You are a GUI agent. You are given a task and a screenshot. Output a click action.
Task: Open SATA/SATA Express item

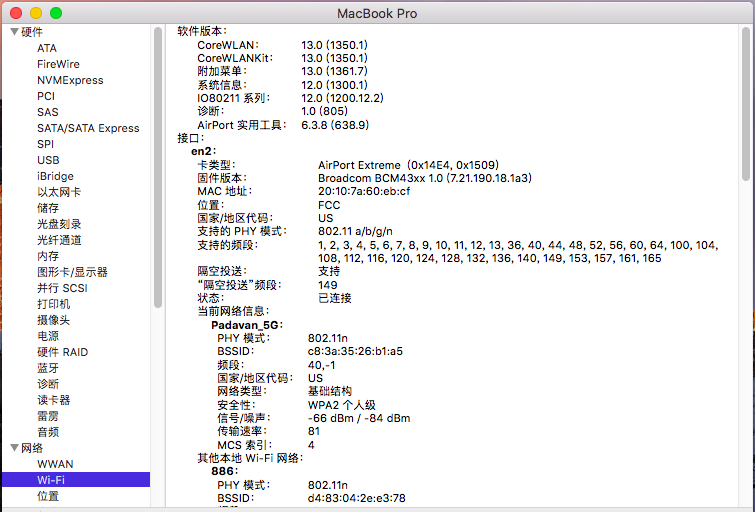[x=88, y=128]
